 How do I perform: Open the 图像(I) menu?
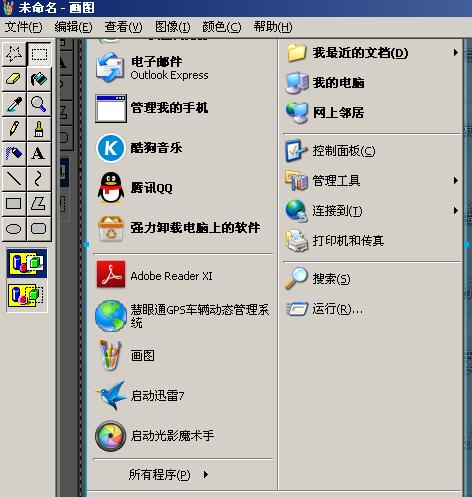tap(173, 27)
